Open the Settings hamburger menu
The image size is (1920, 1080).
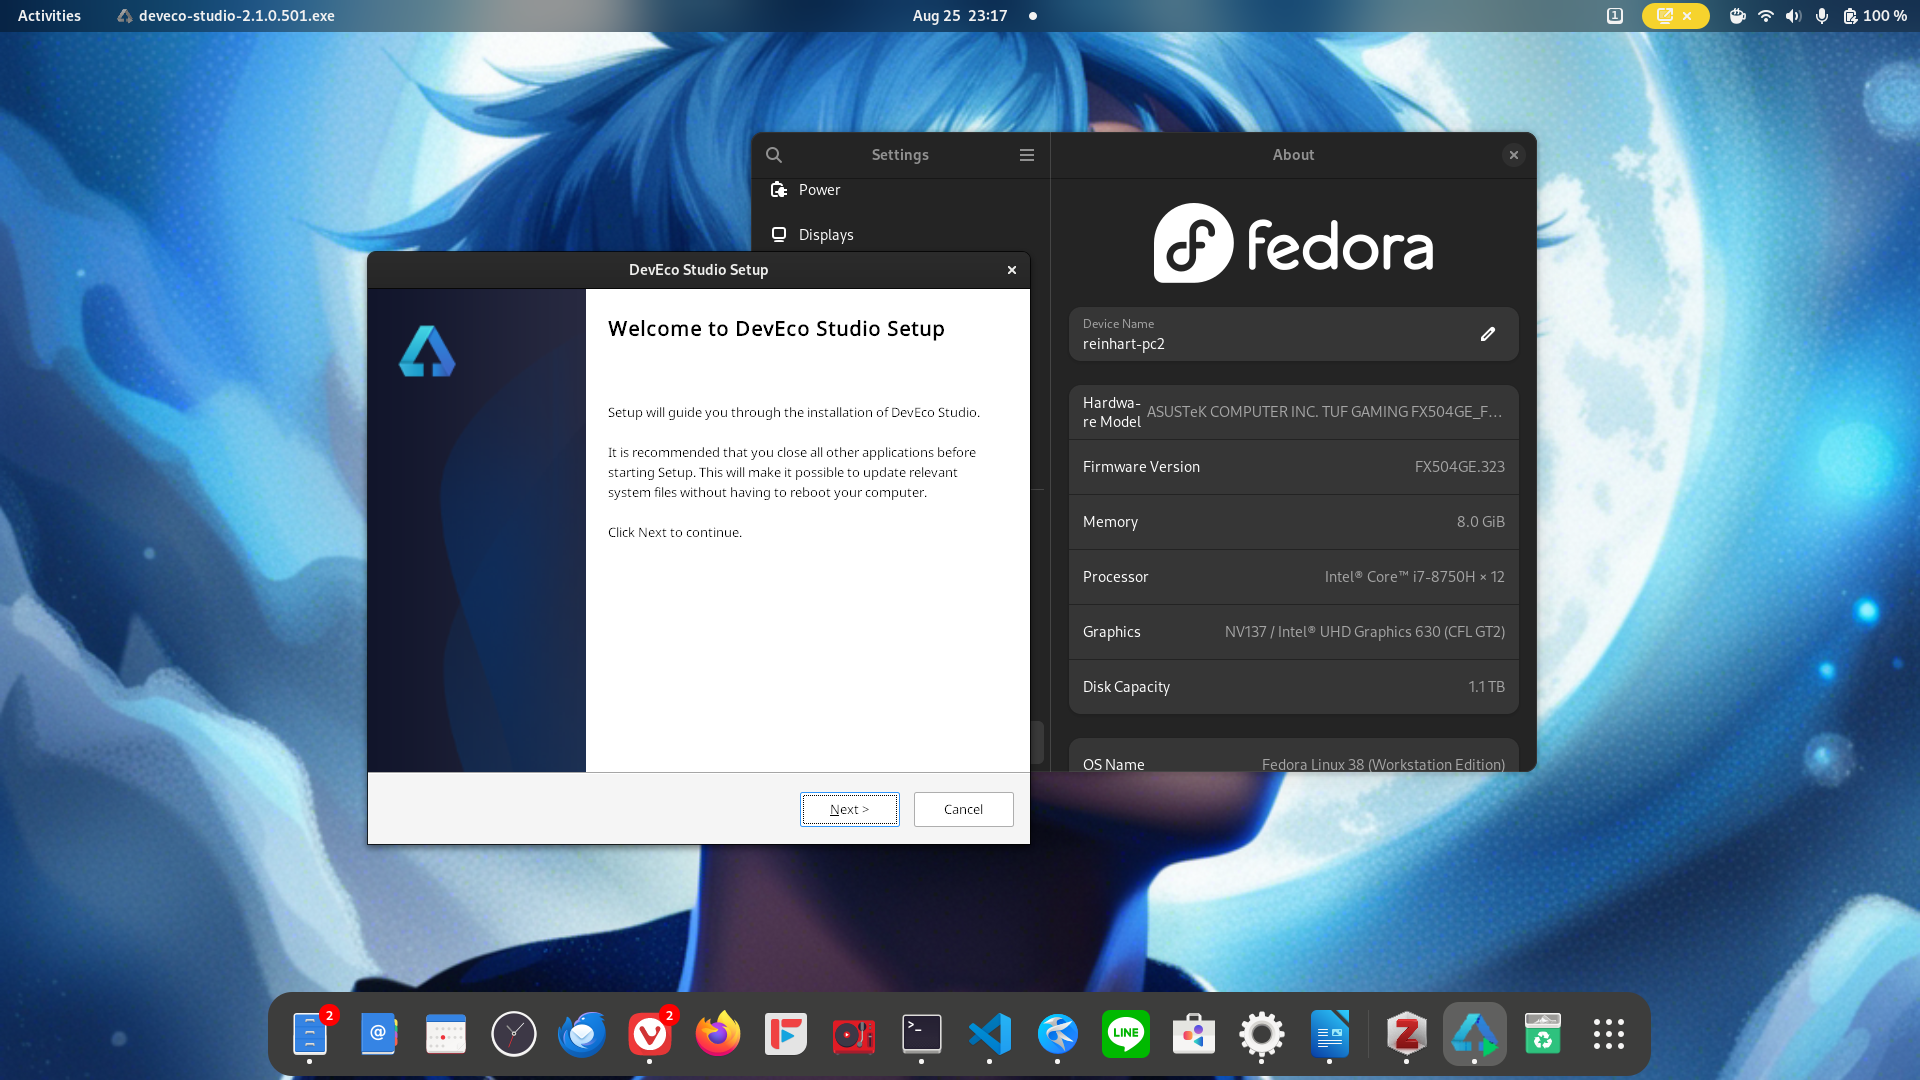1027,155
